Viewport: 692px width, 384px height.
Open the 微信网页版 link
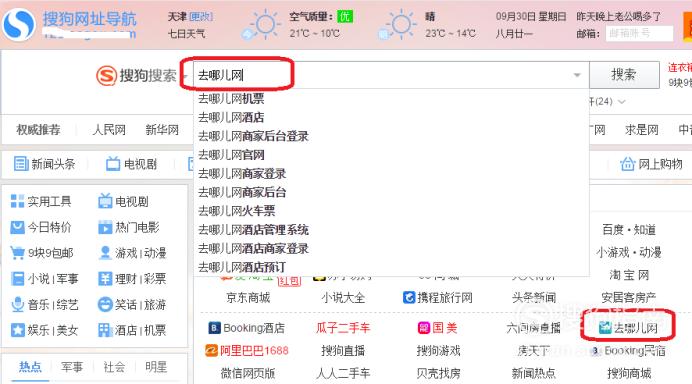tap(248, 374)
